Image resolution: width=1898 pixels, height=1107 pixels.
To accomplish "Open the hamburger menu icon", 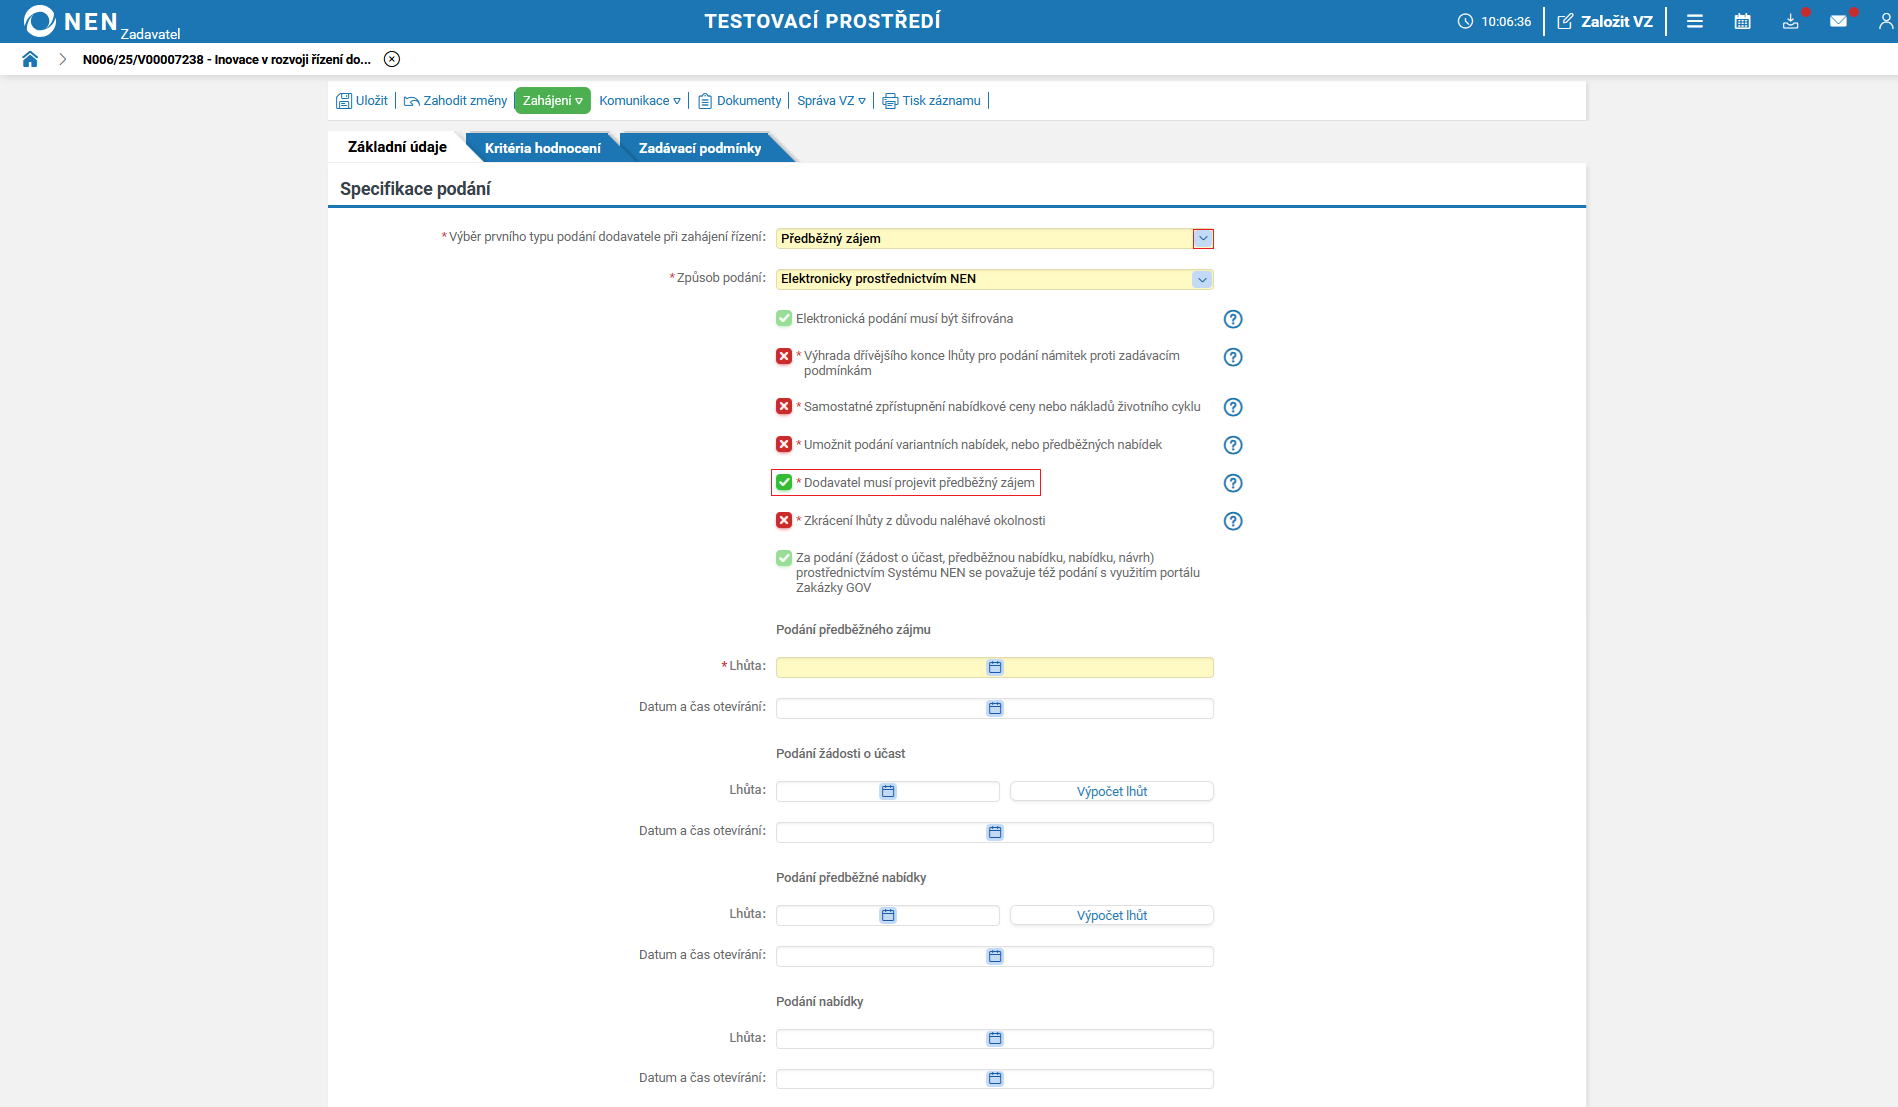I will click(x=1695, y=21).
